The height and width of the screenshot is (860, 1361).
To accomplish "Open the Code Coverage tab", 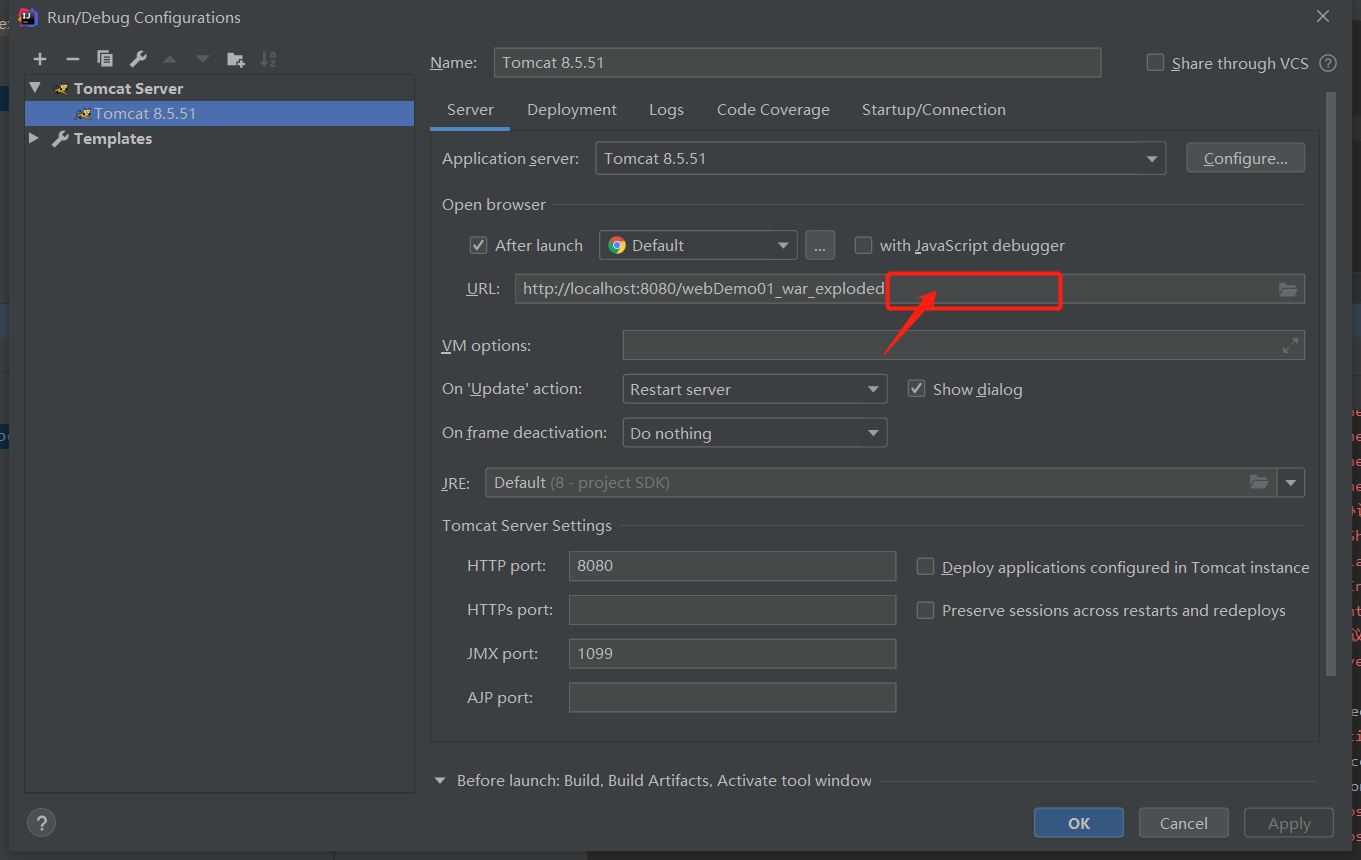I will click(773, 109).
